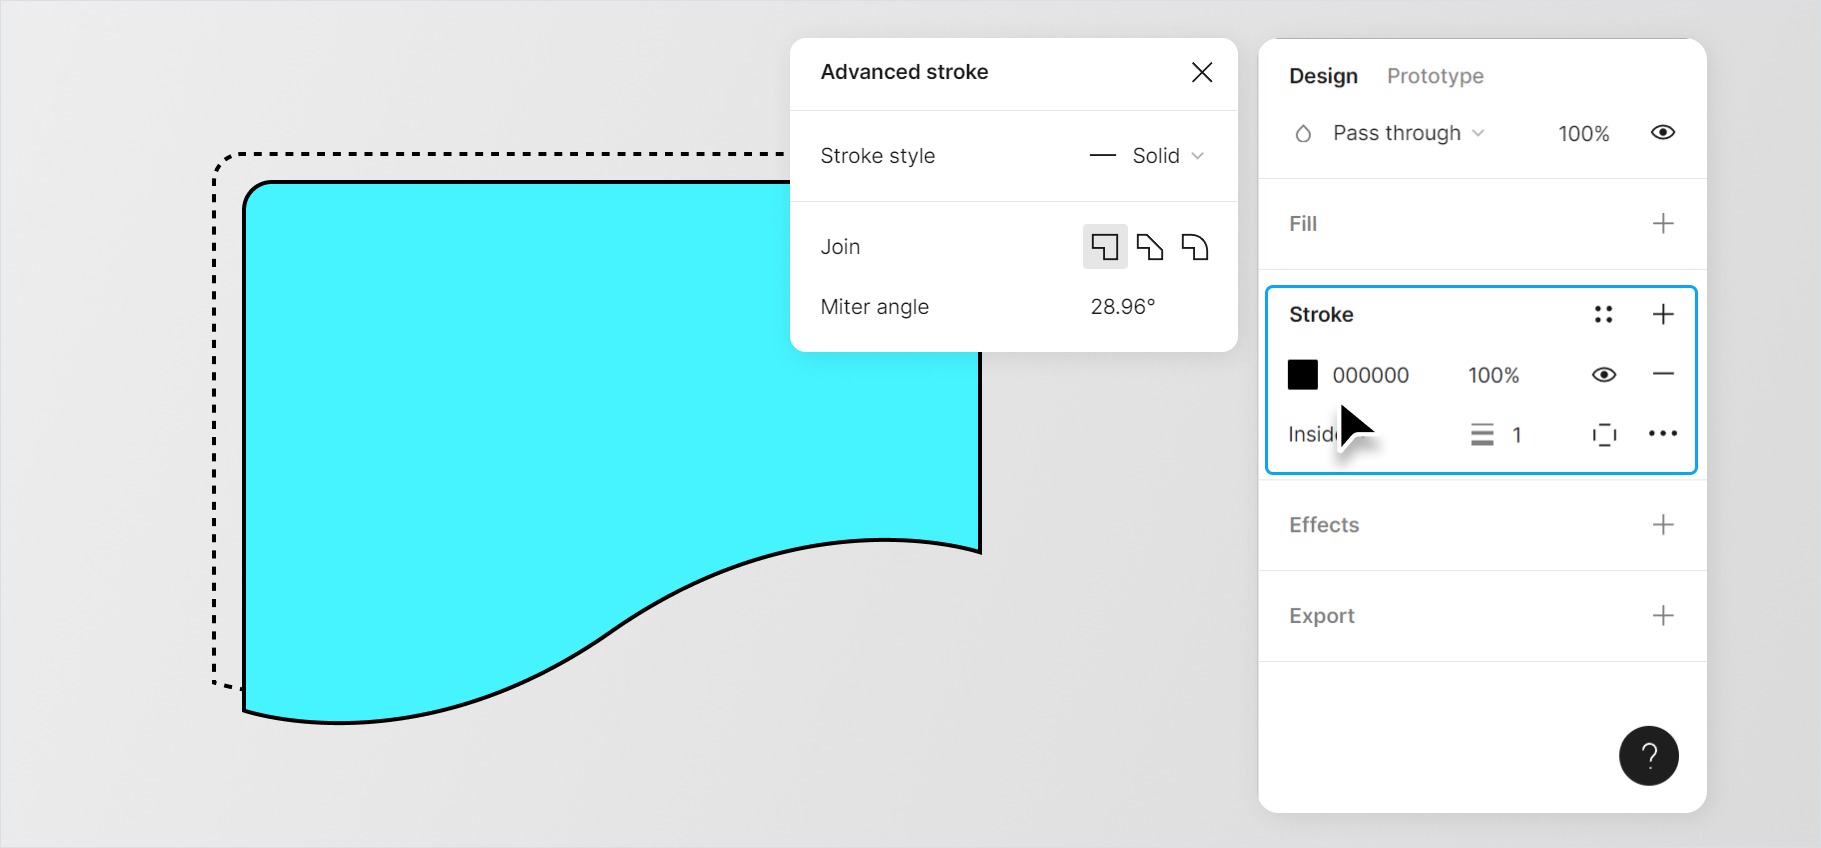Add a fill with the plus button
The image size is (1821, 848).
[1662, 224]
